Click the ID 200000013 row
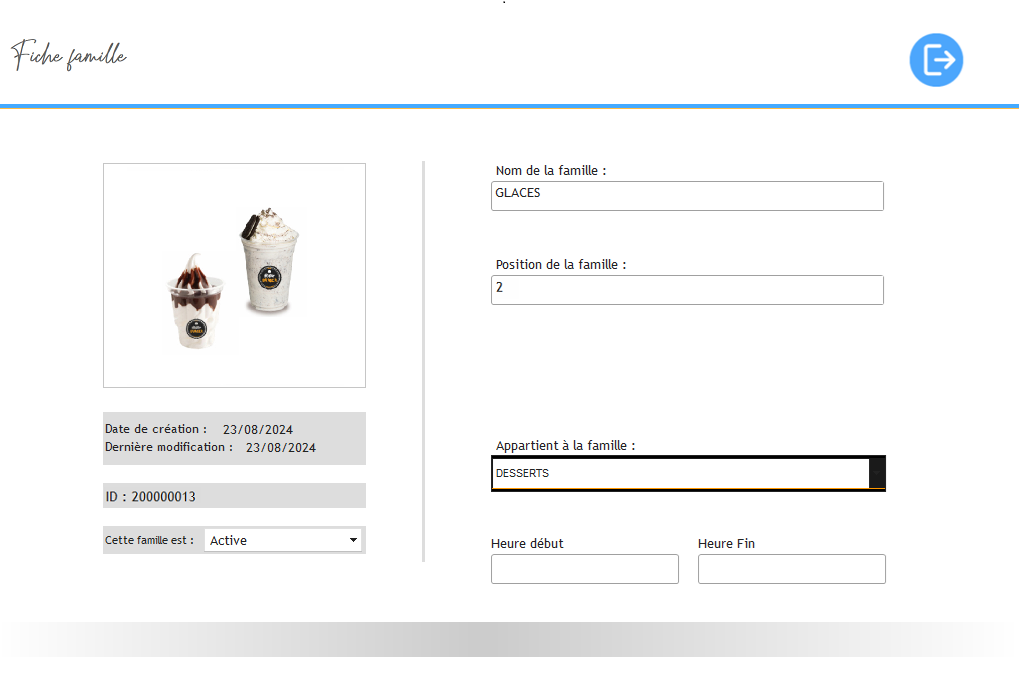The image size is (1019, 695). click(x=234, y=496)
